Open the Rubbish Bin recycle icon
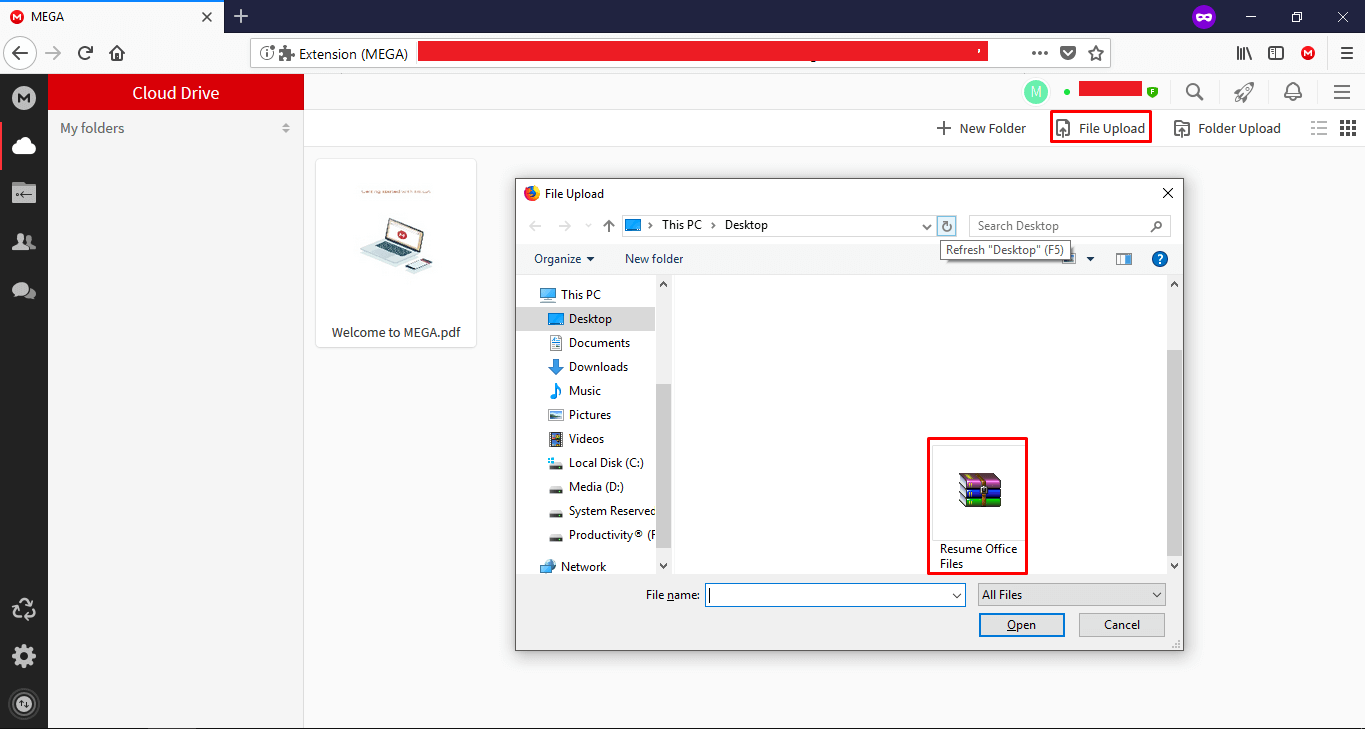The width and height of the screenshot is (1365, 729). (x=24, y=609)
